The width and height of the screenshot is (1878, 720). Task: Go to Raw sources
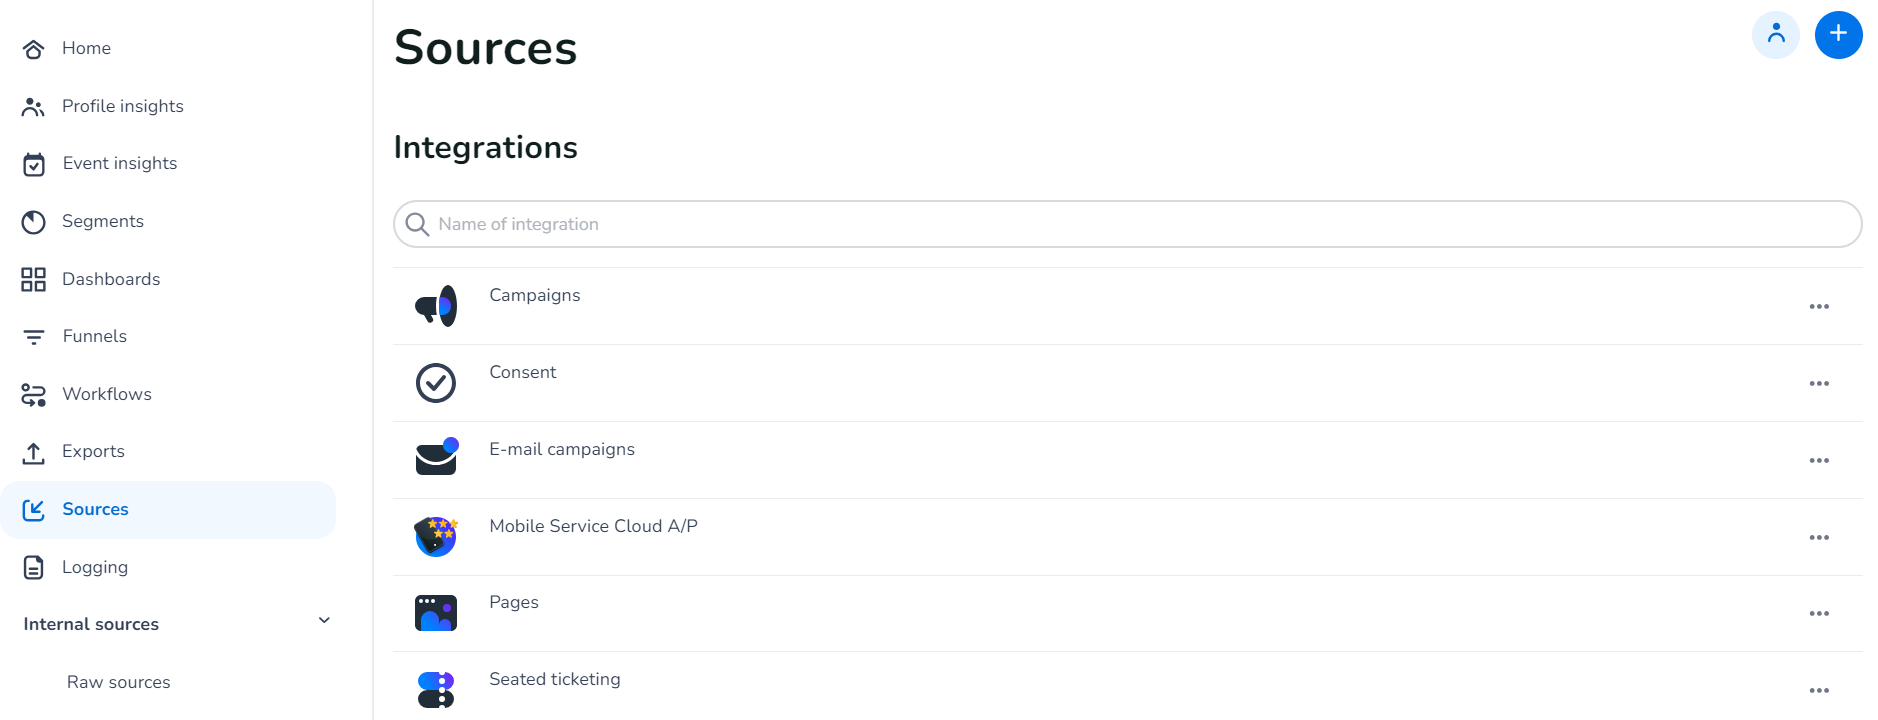click(x=118, y=681)
